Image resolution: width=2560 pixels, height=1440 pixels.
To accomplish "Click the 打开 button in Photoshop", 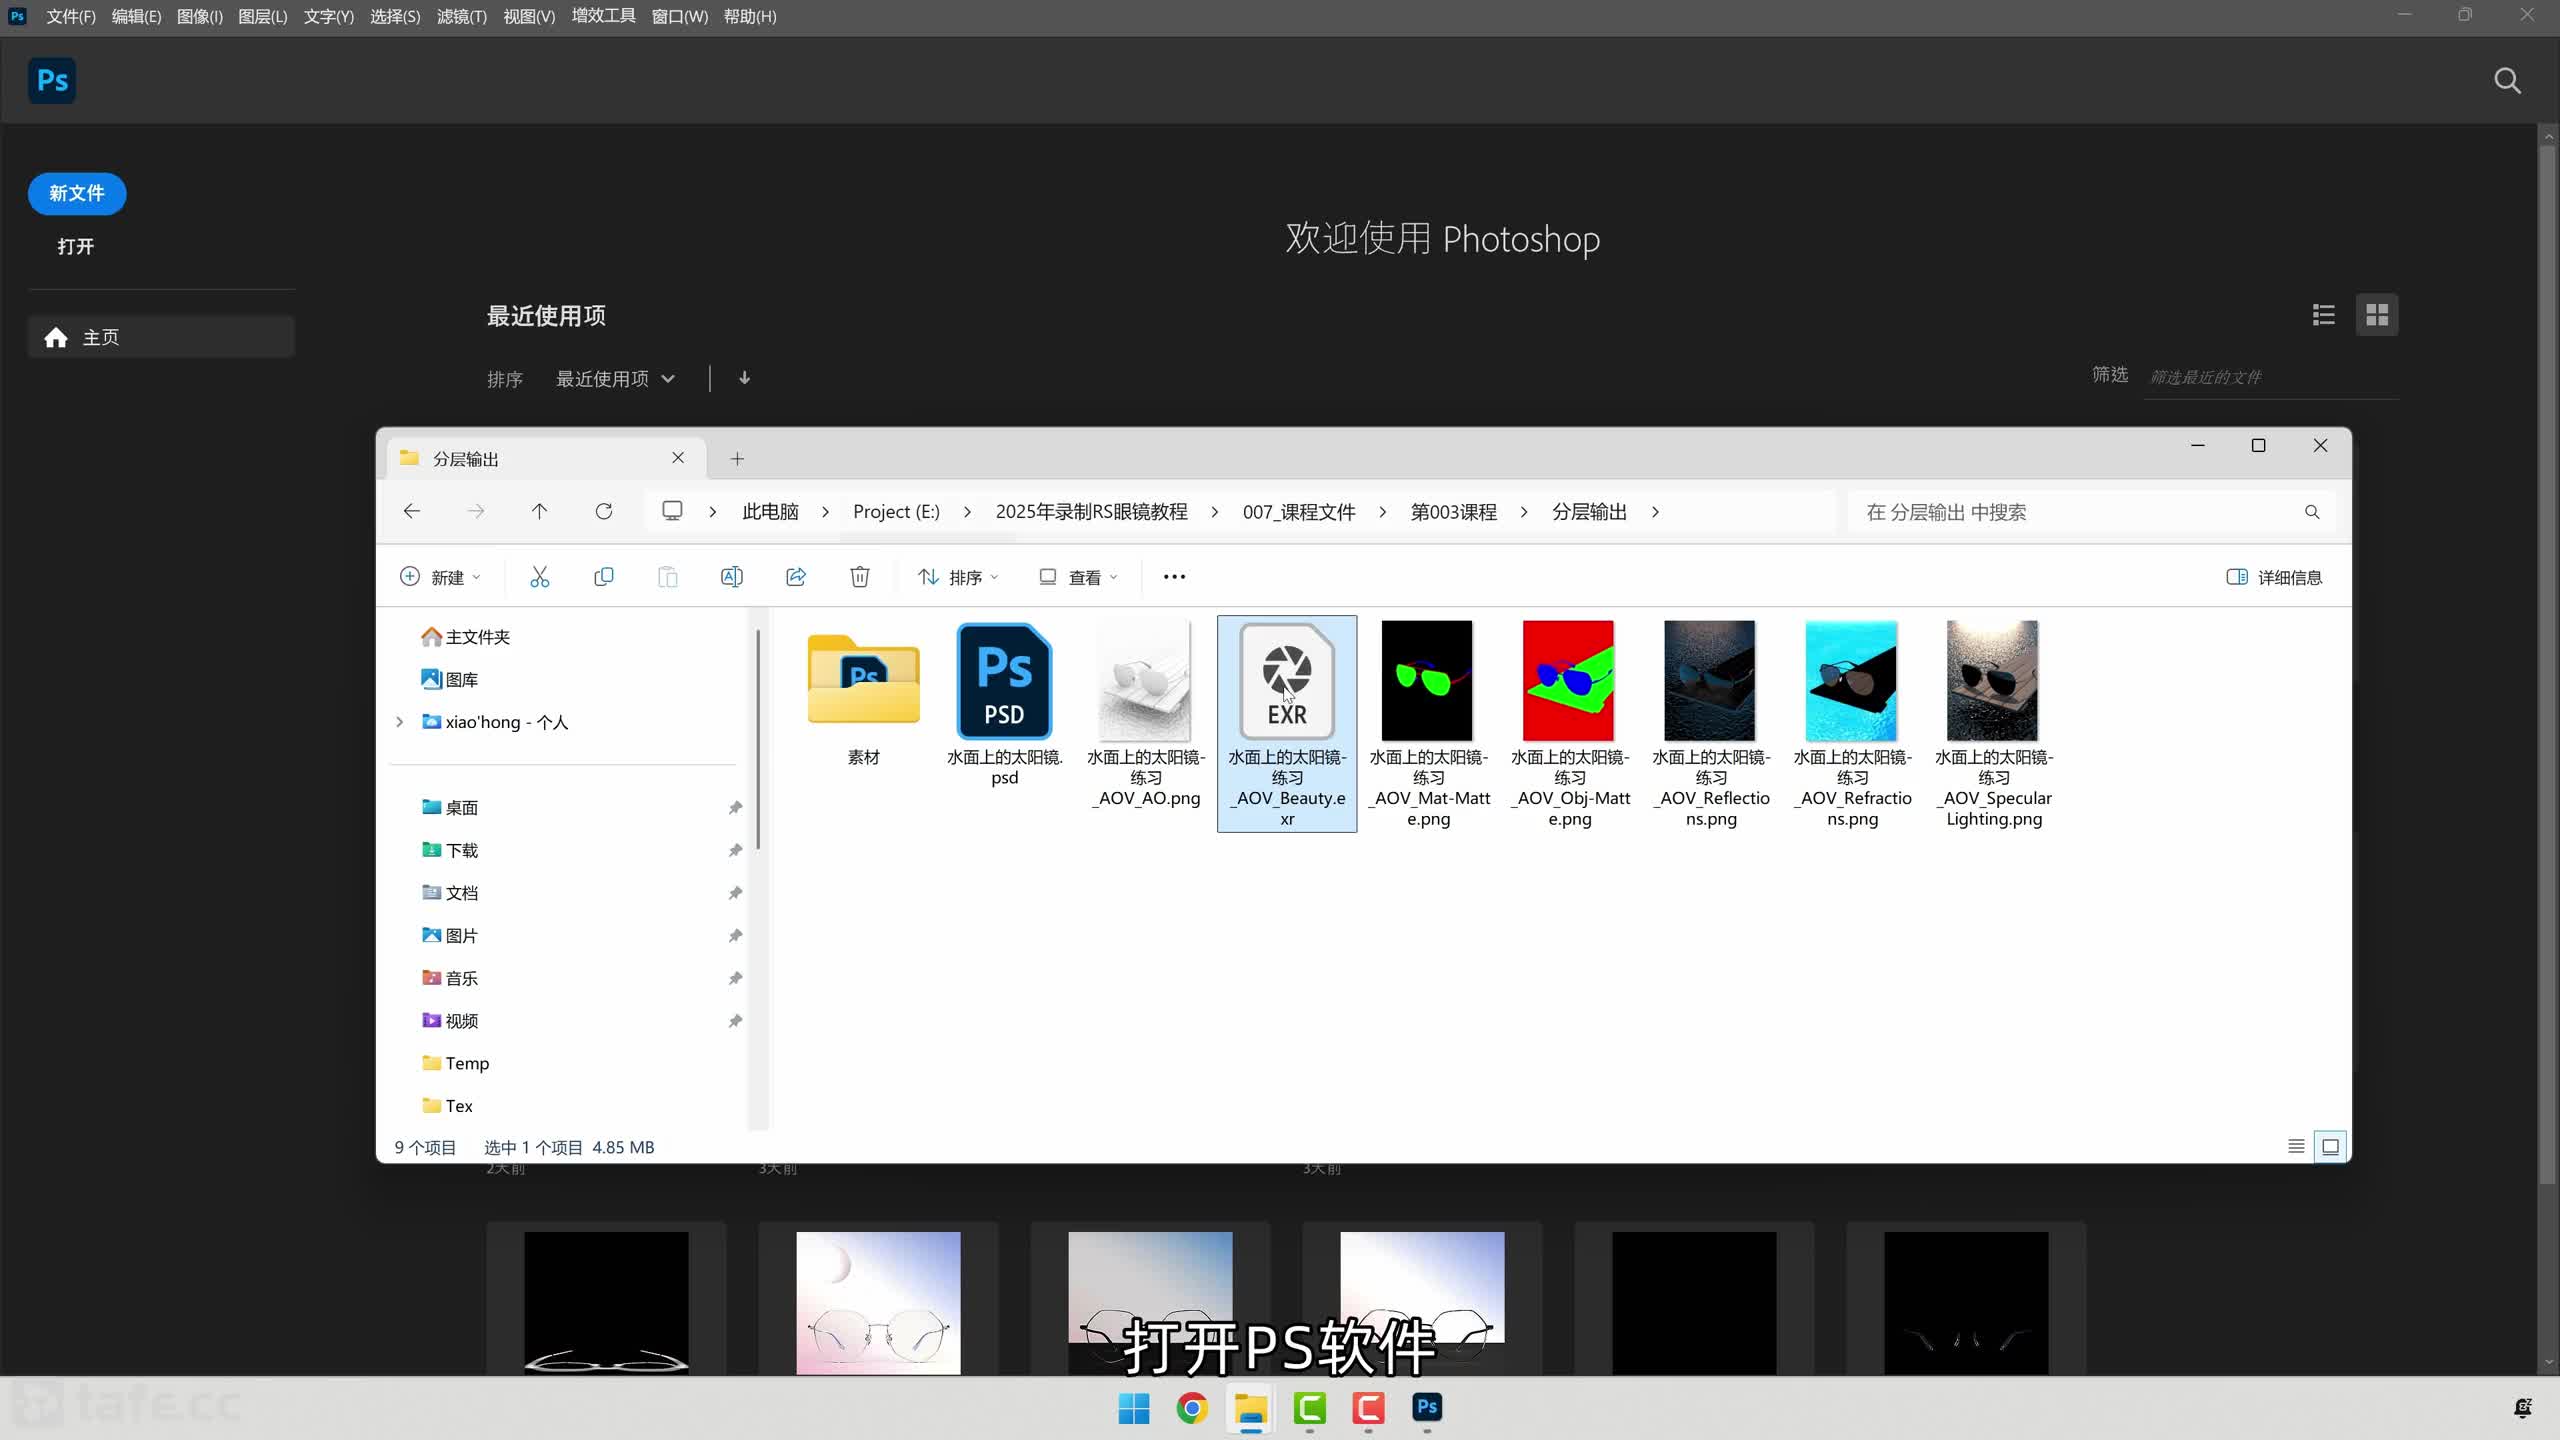I will tap(76, 246).
